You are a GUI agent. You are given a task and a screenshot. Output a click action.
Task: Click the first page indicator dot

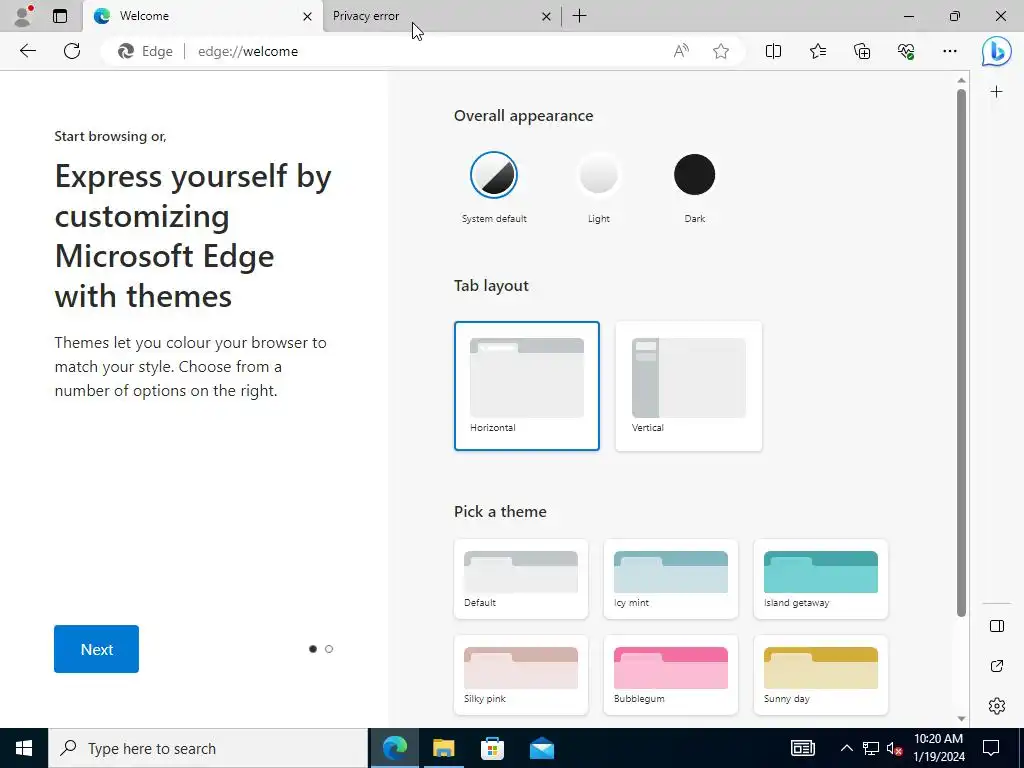(313, 648)
